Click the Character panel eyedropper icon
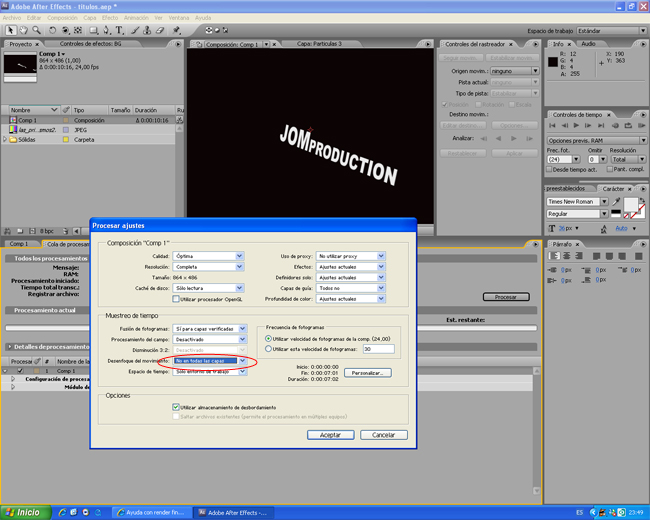This screenshot has width=650, height=520. coord(616,202)
